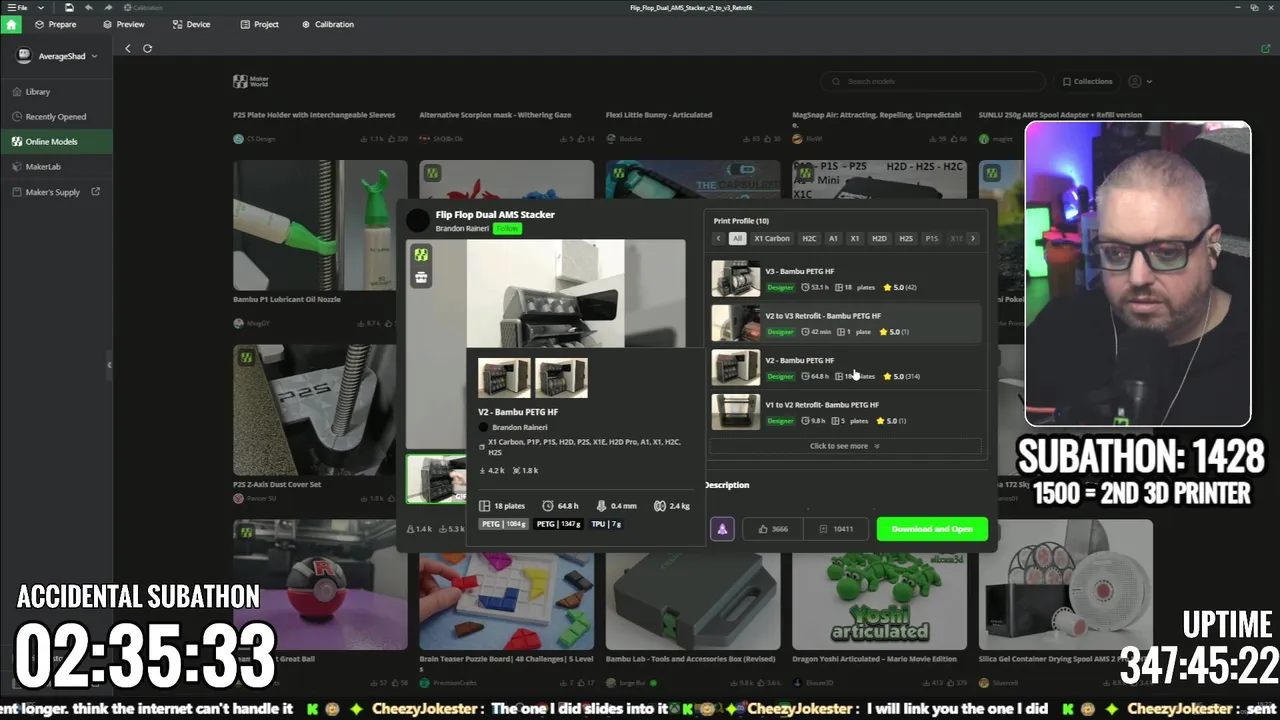1280x720 pixels.
Task: Filter profiles by X1
Action: (854, 238)
